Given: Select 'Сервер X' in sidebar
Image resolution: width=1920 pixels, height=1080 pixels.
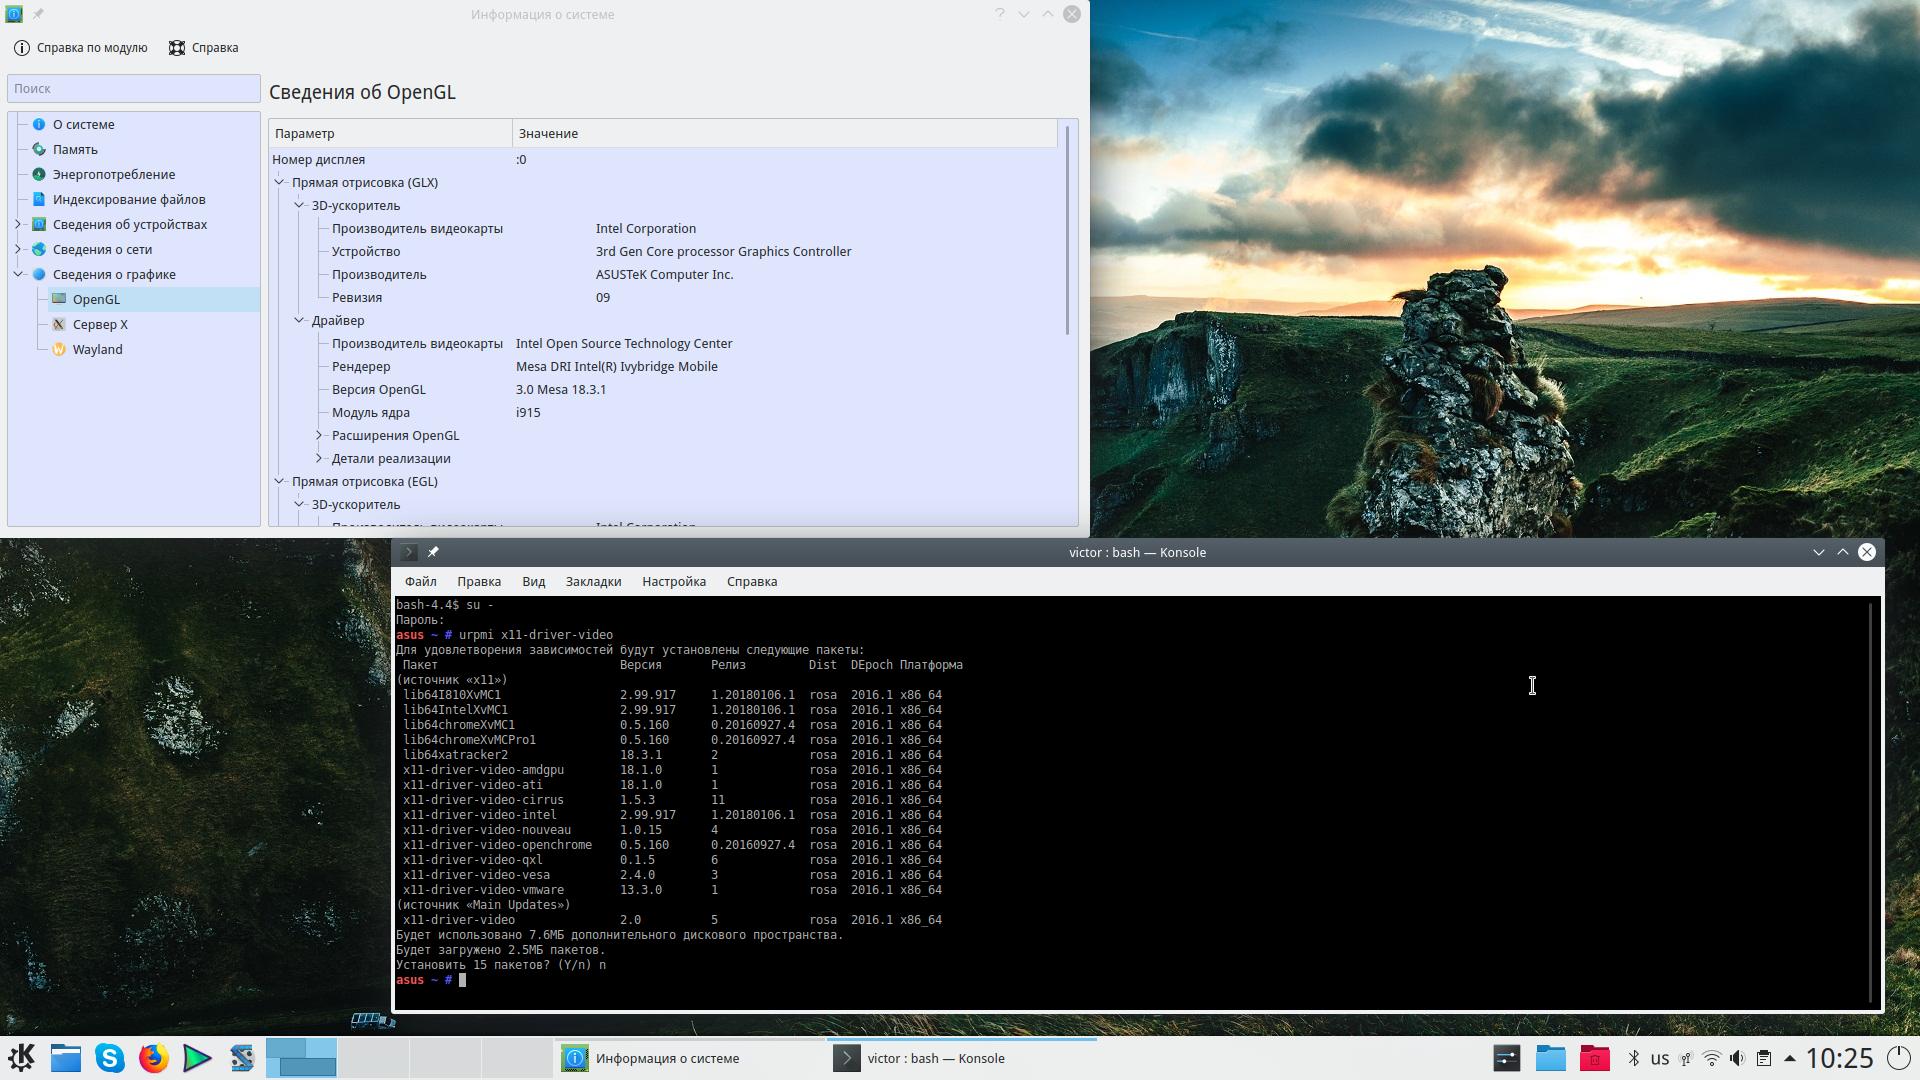Looking at the screenshot, I should [x=100, y=324].
